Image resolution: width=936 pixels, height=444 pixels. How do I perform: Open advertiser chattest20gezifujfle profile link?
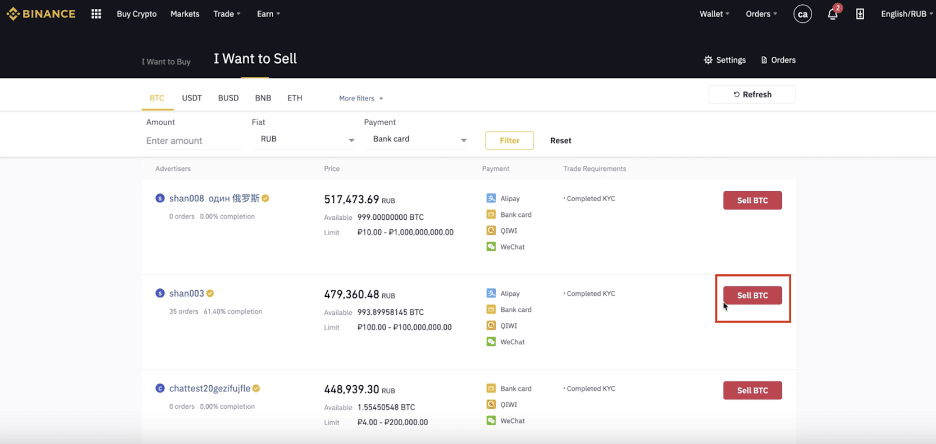(x=210, y=388)
